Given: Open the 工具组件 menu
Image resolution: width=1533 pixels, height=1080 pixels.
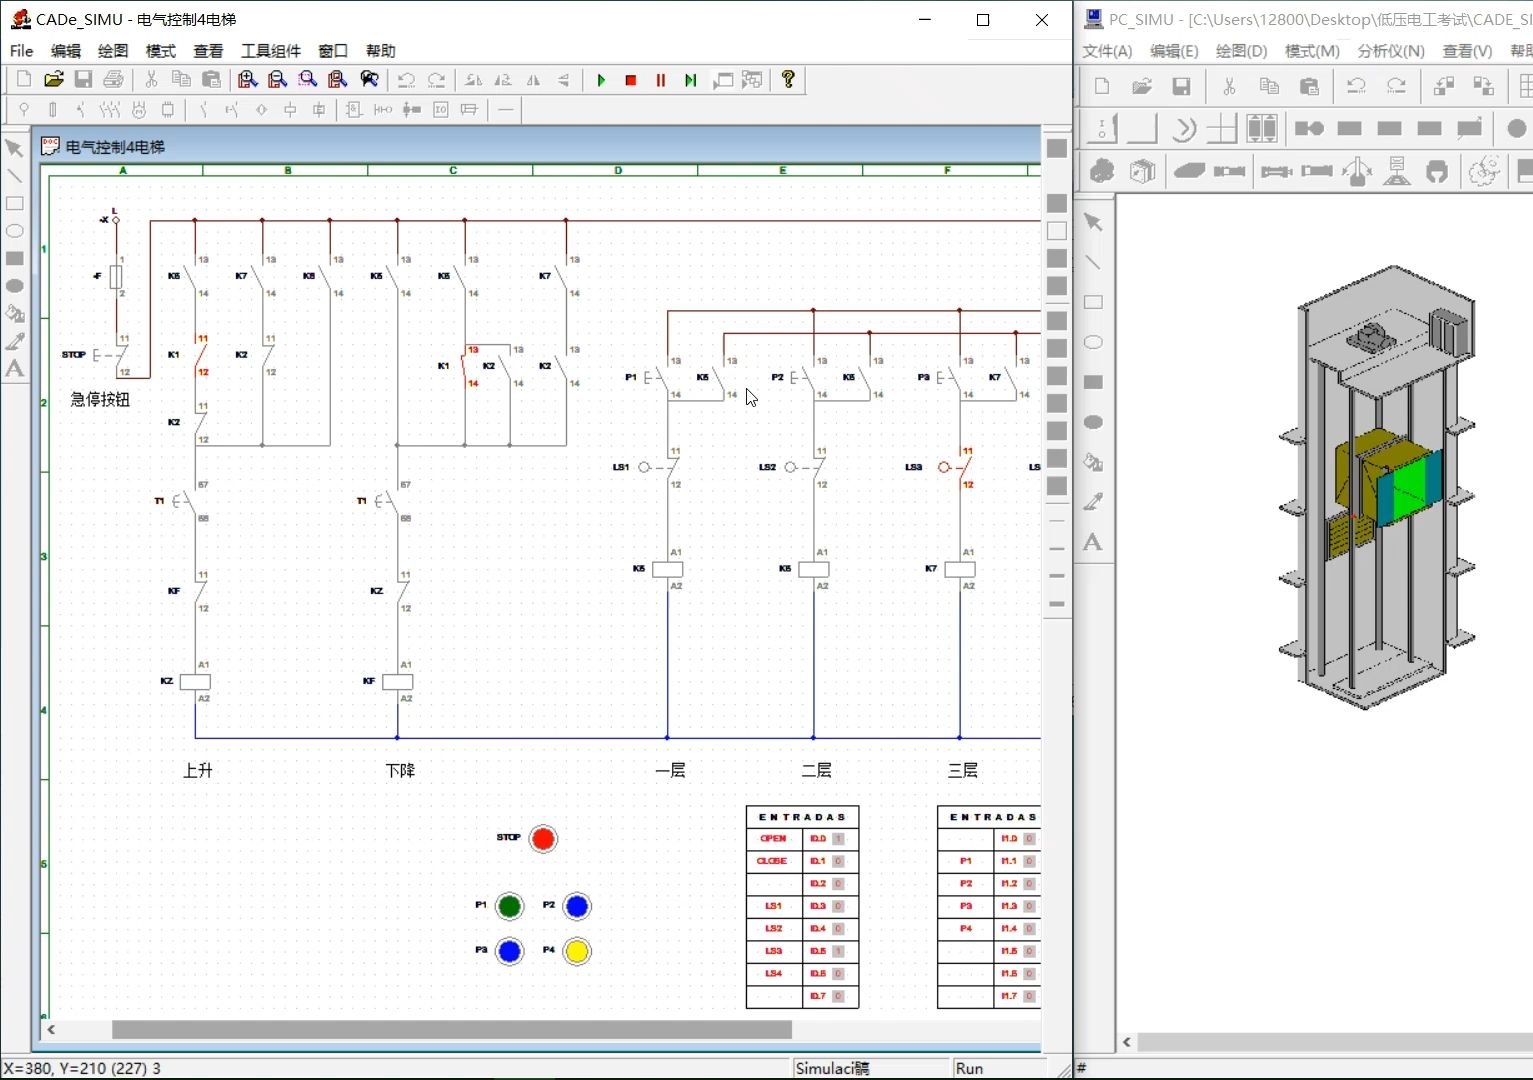Looking at the screenshot, I should pyautogui.click(x=270, y=51).
